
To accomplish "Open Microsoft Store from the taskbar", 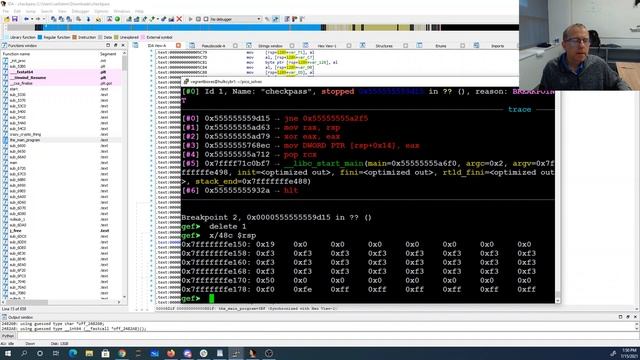I will 105,353.
